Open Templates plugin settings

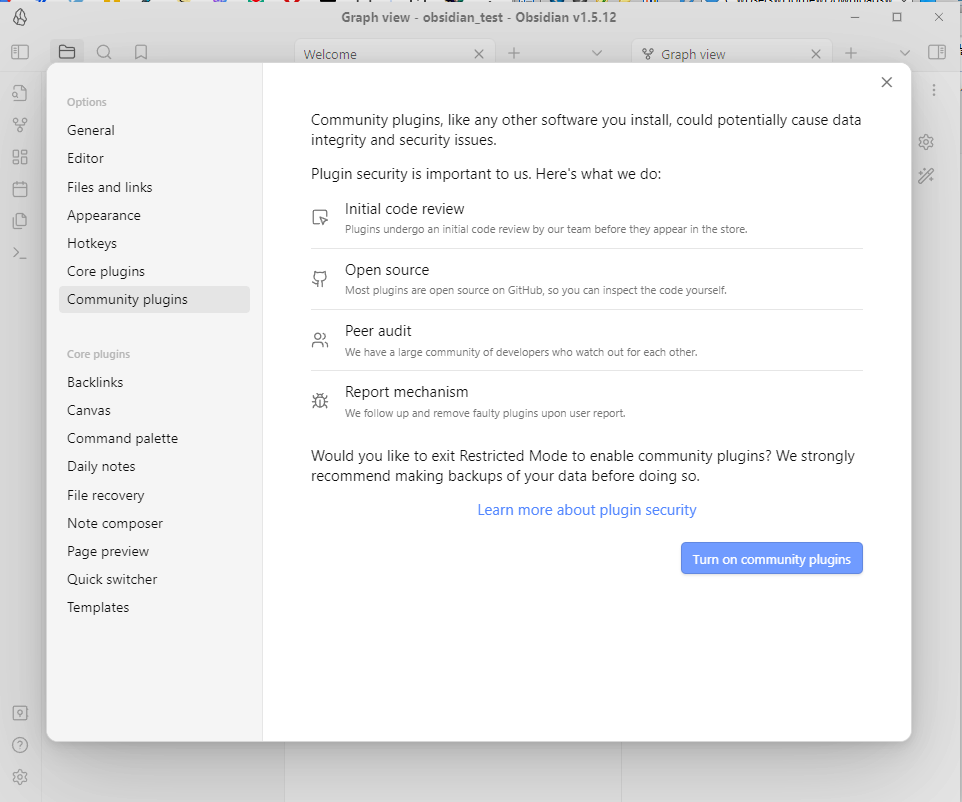pos(155,607)
